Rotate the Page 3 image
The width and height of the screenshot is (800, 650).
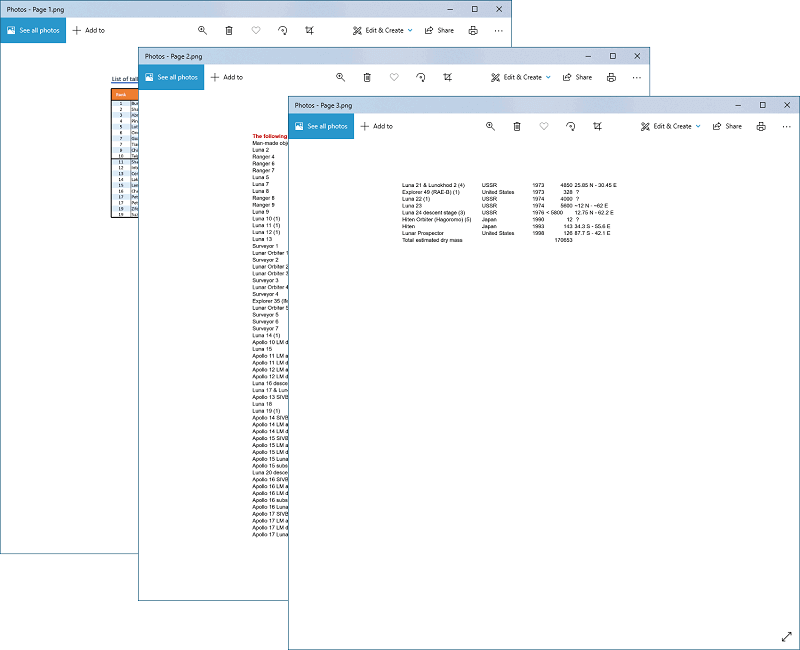click(570, 126)
